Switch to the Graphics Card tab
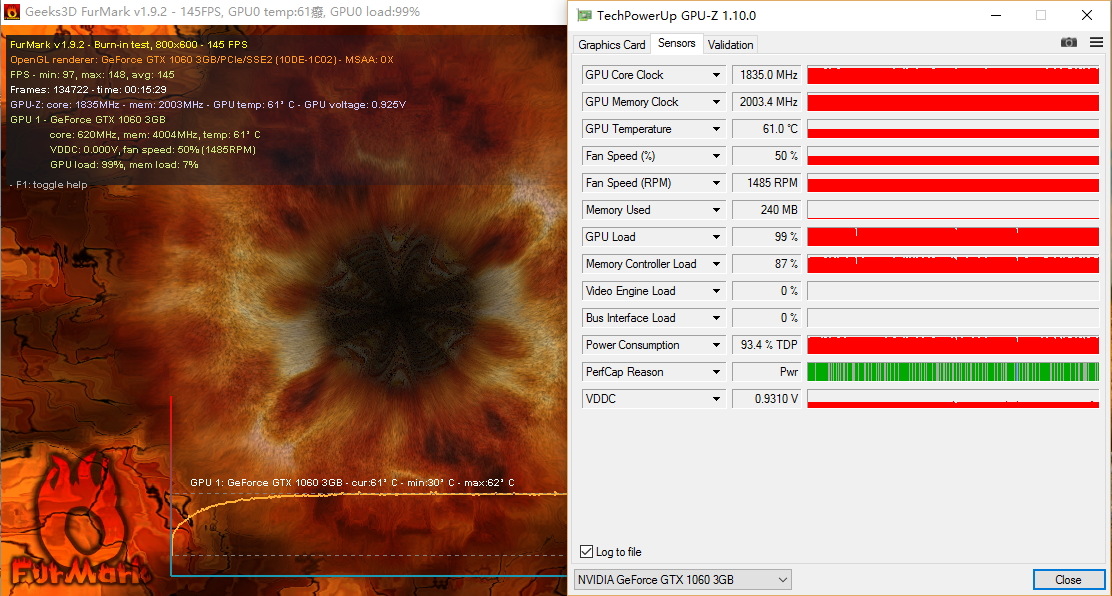Screen dimensions: 1112x596 [612, 44]
